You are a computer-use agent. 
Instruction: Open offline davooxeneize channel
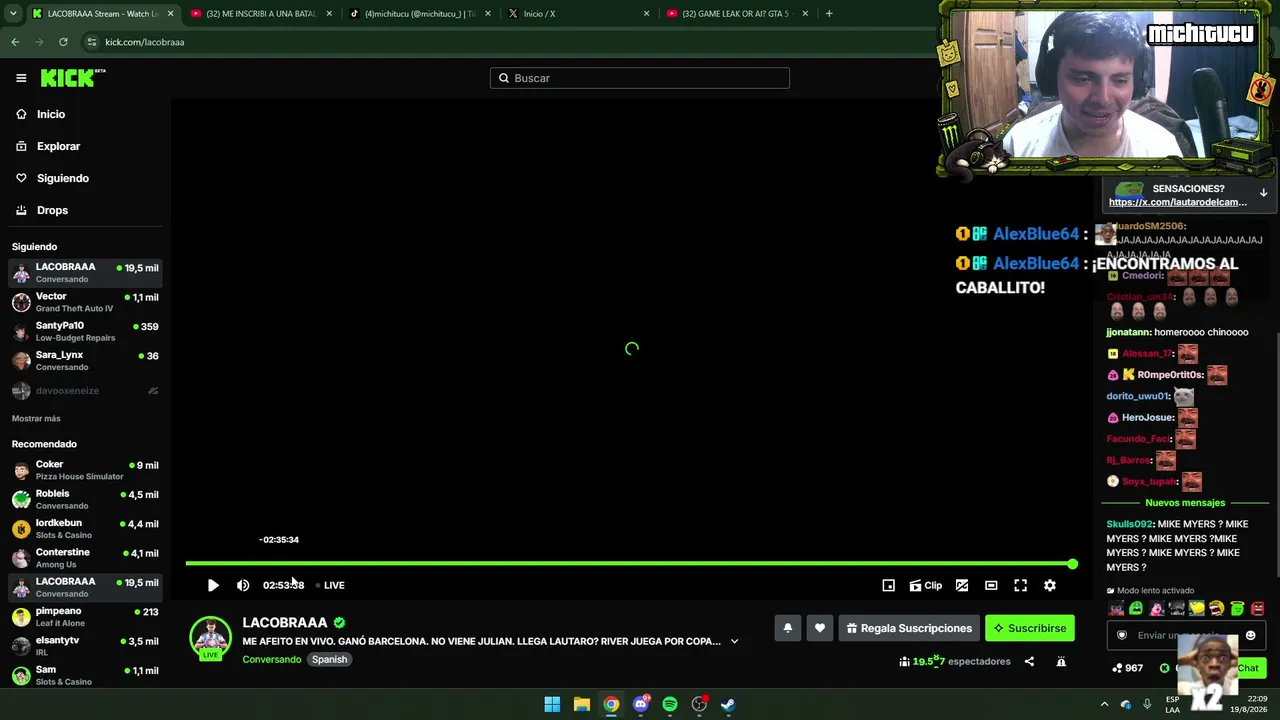85,391
